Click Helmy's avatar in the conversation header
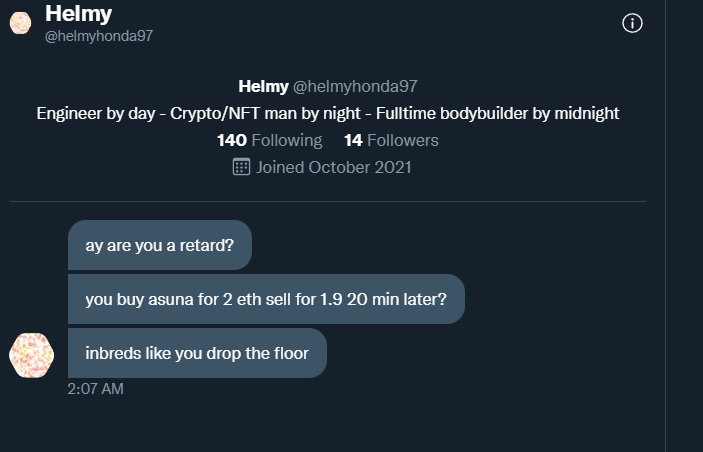Viewport: 703px width, 452px height. pos(21,23)
